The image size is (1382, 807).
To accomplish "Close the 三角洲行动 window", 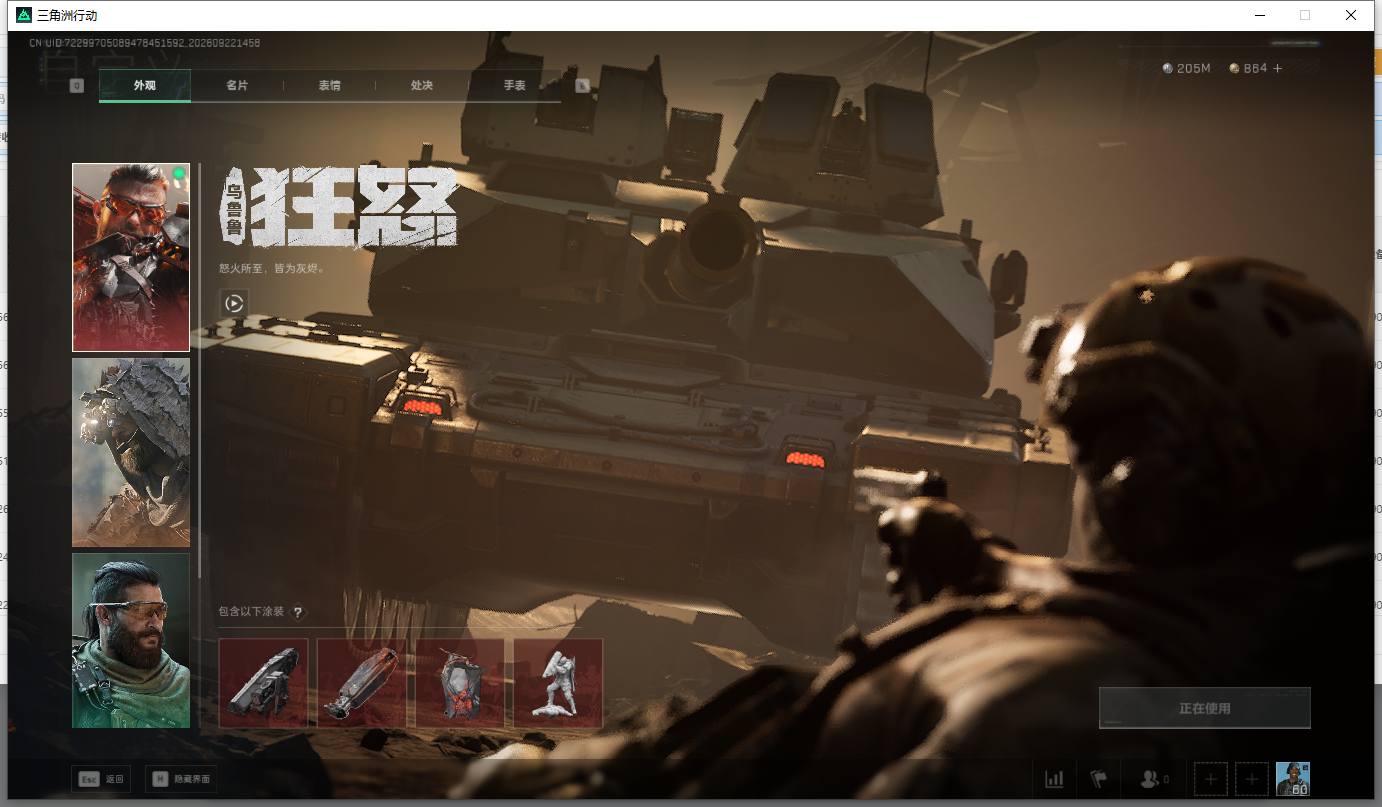I will 1351,15.
